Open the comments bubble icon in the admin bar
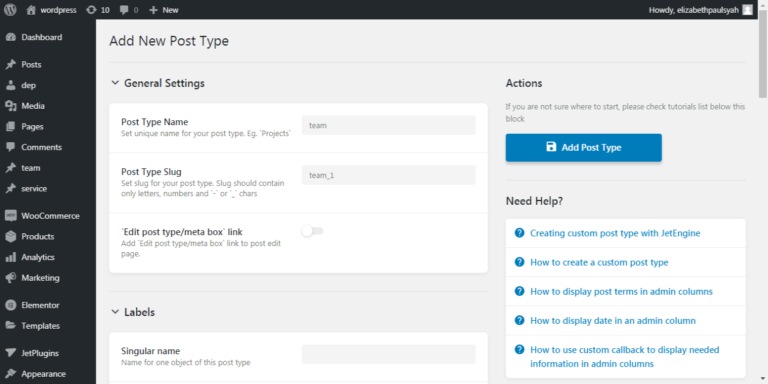Image resolution: width=768 pixels, height=384 pixels. [x=124, y=10]
